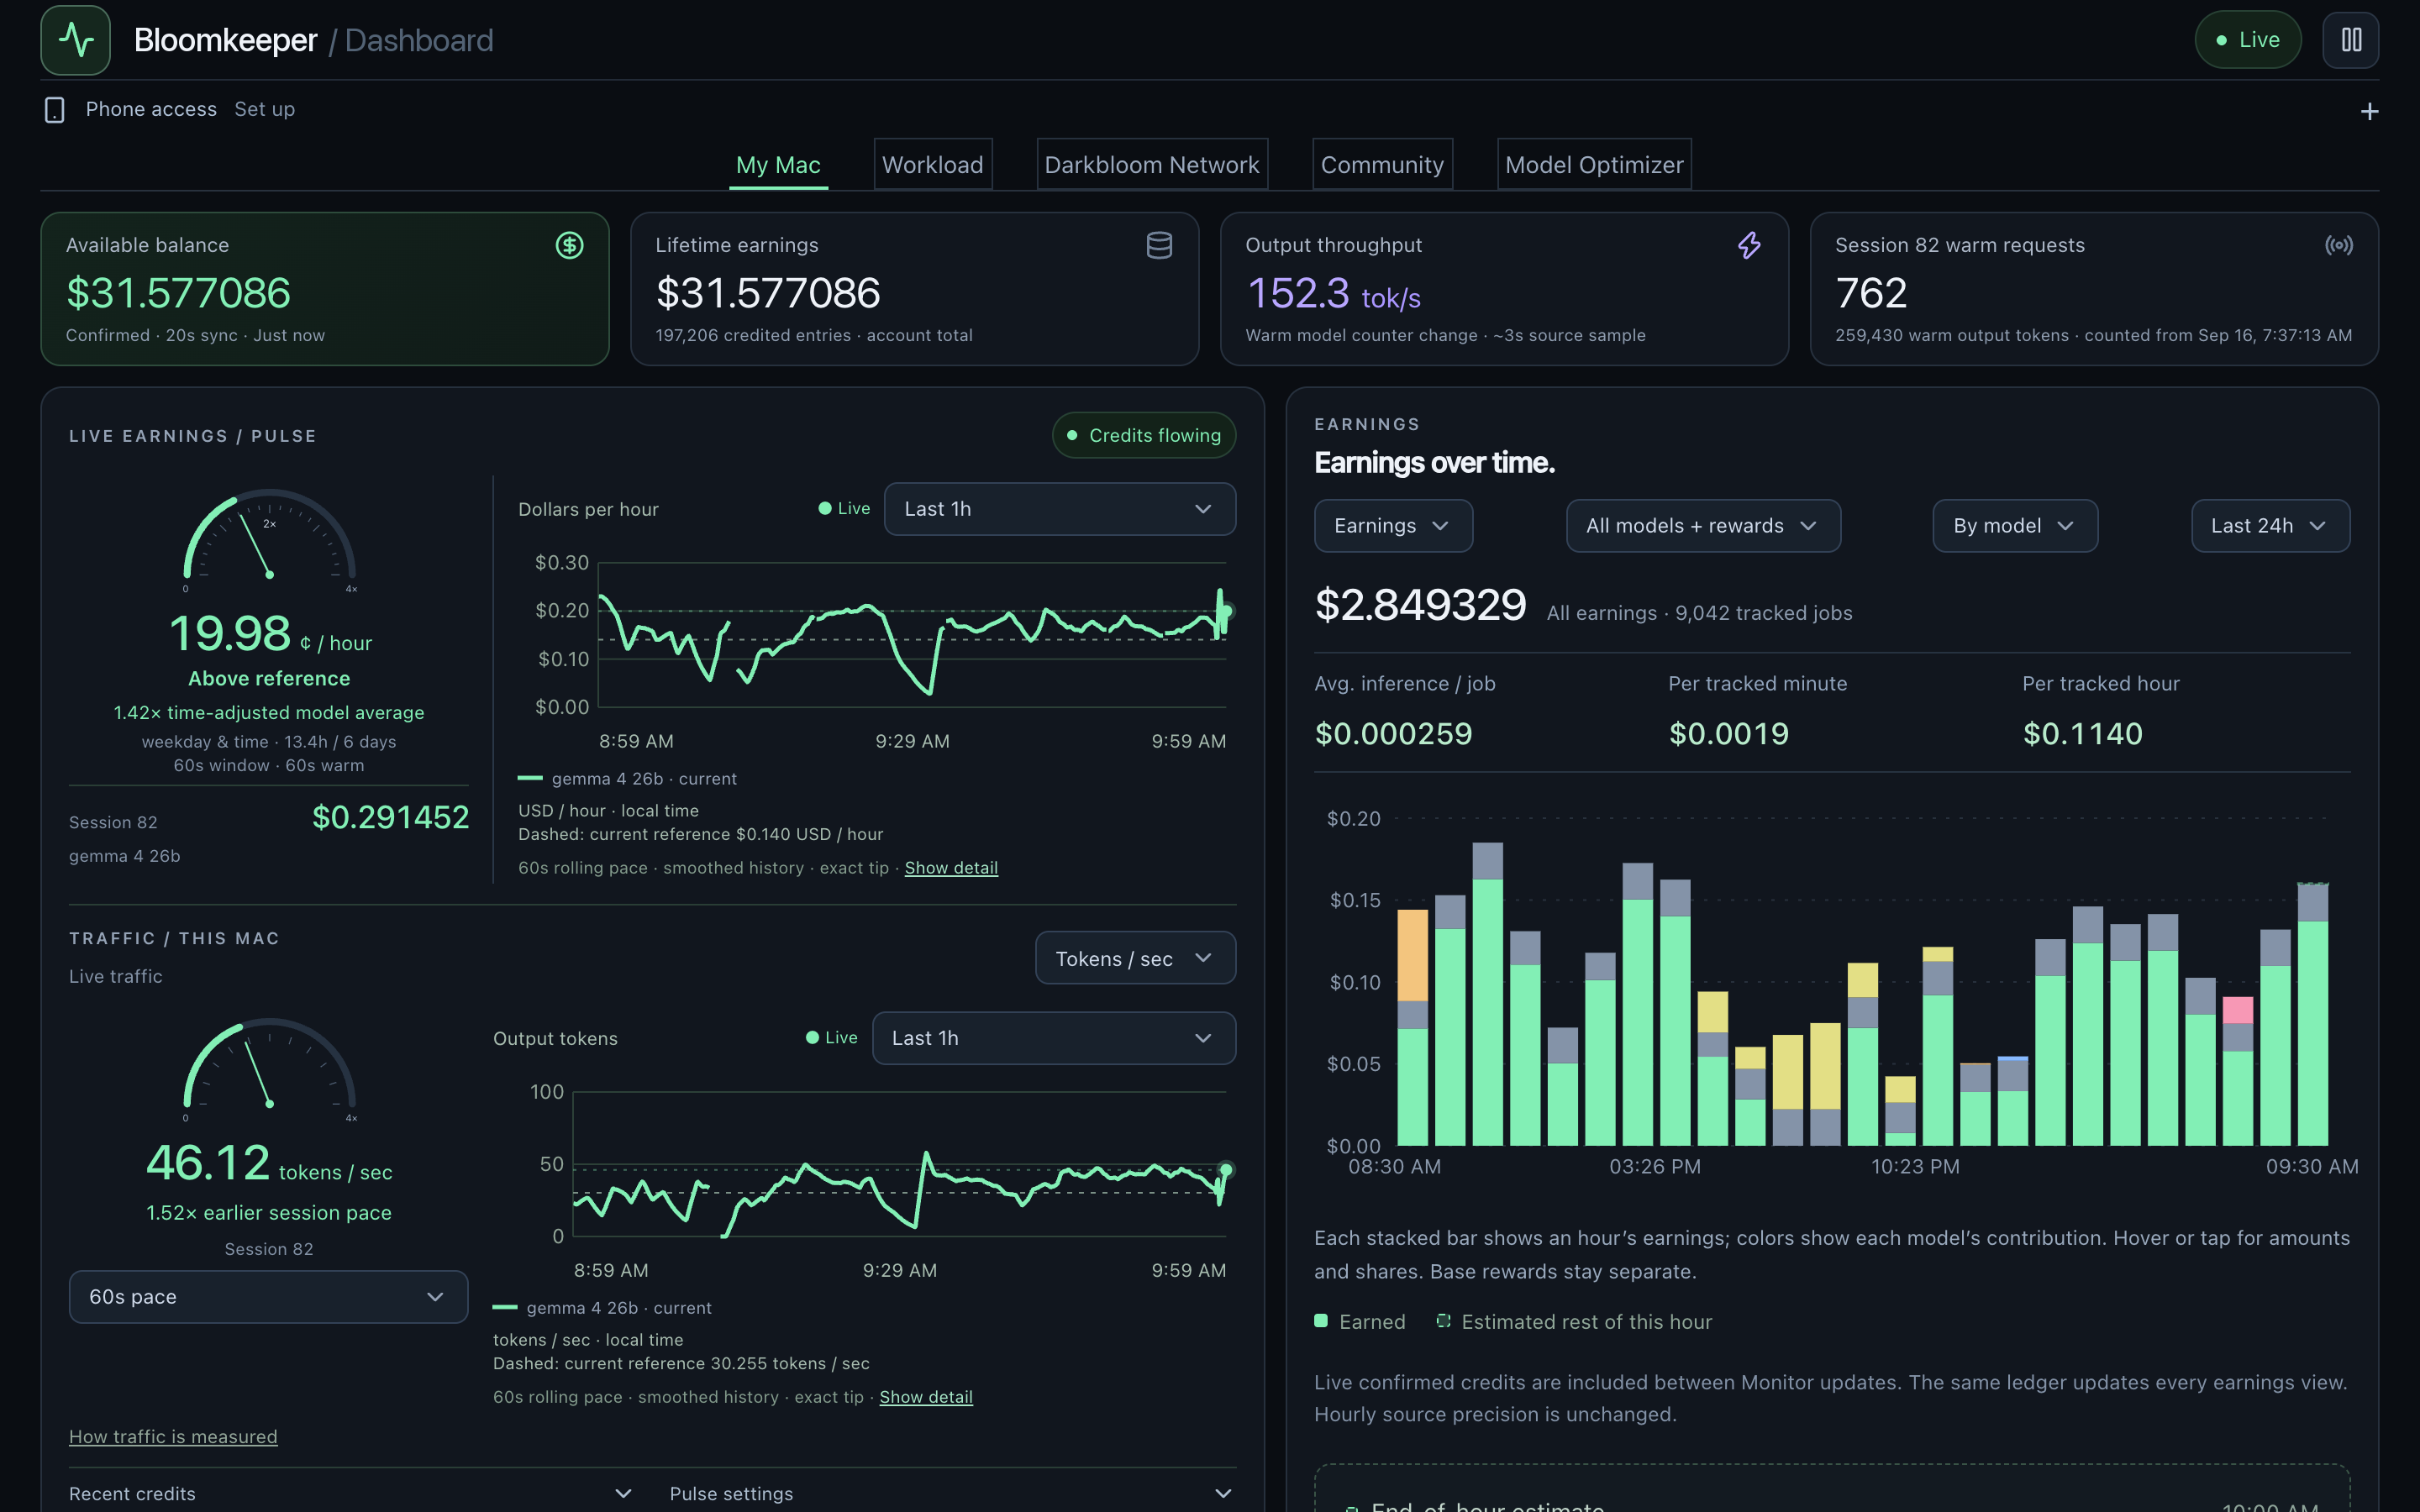Click '9,042 tracked jobs' text

coord(1763,613)
